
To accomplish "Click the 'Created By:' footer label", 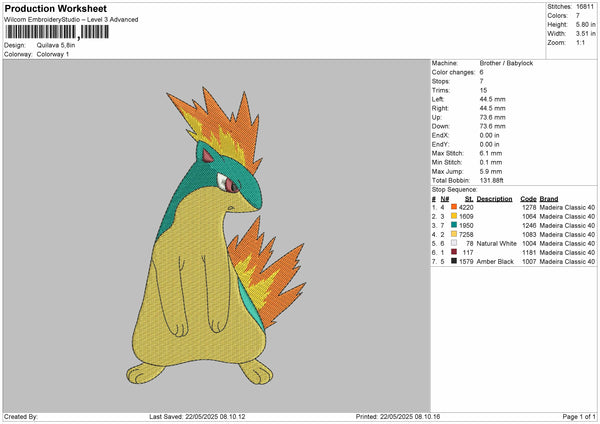I will pyautogui.click(x=21, y=416).
